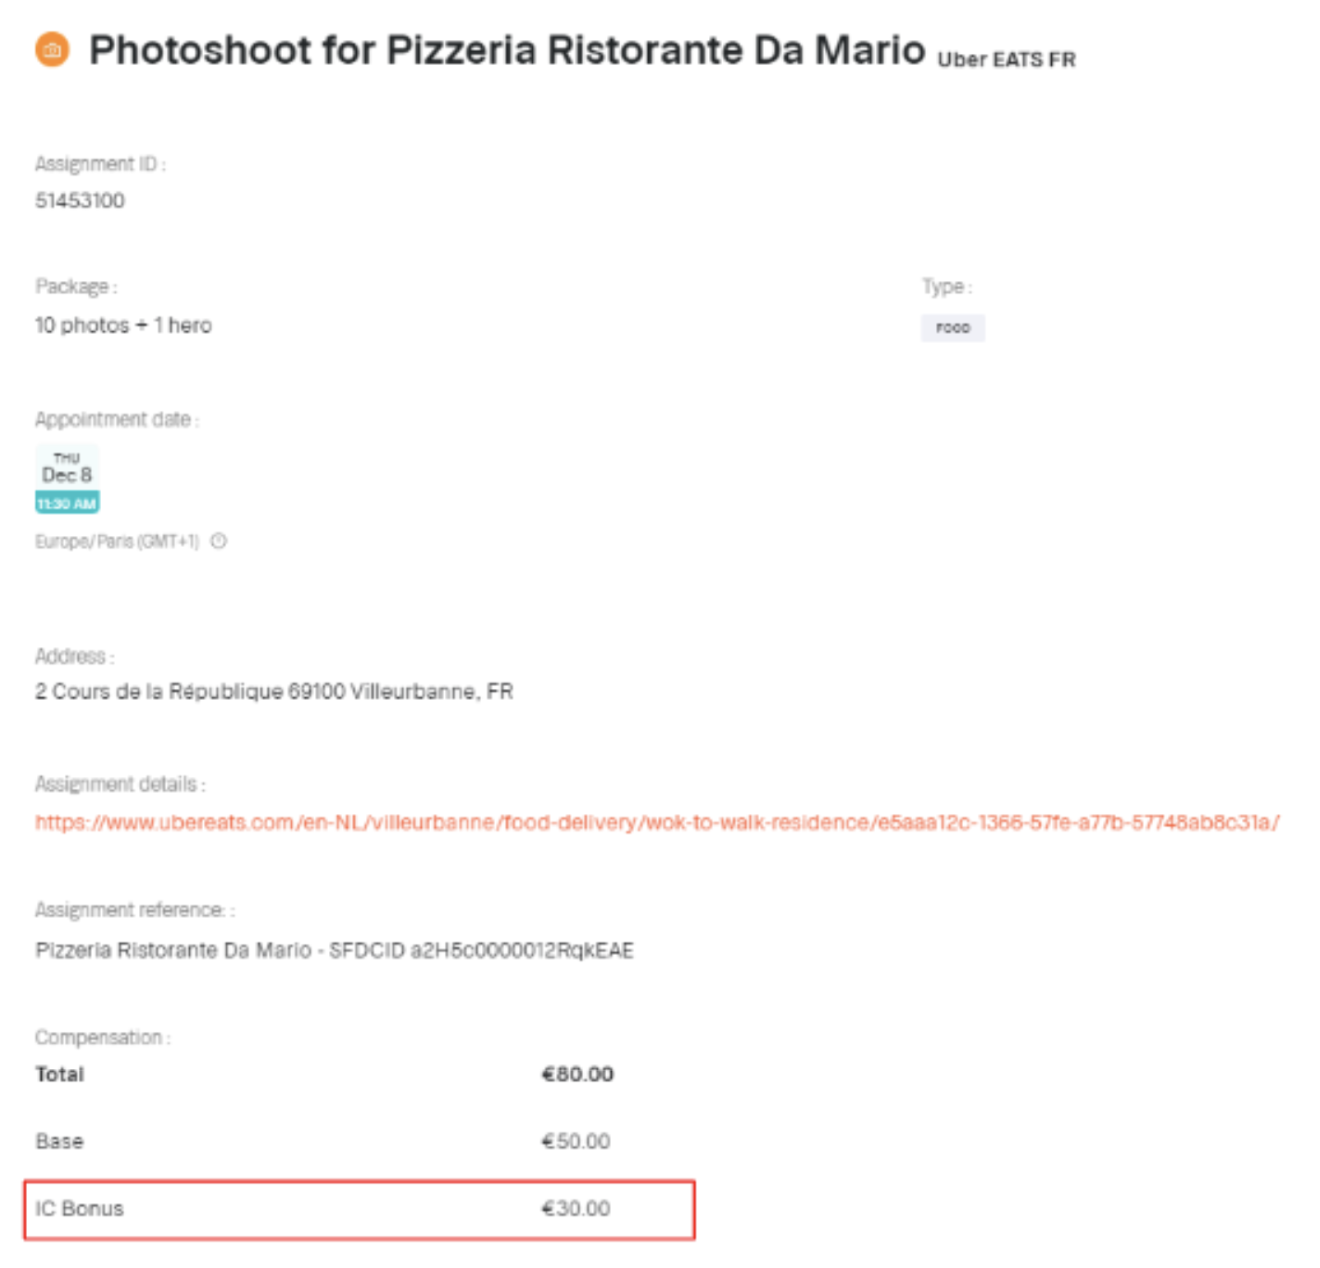Click the Base €50.00 amount
The height and width of the screenshot is (1268, 1320).
[x=576, y=1141]
